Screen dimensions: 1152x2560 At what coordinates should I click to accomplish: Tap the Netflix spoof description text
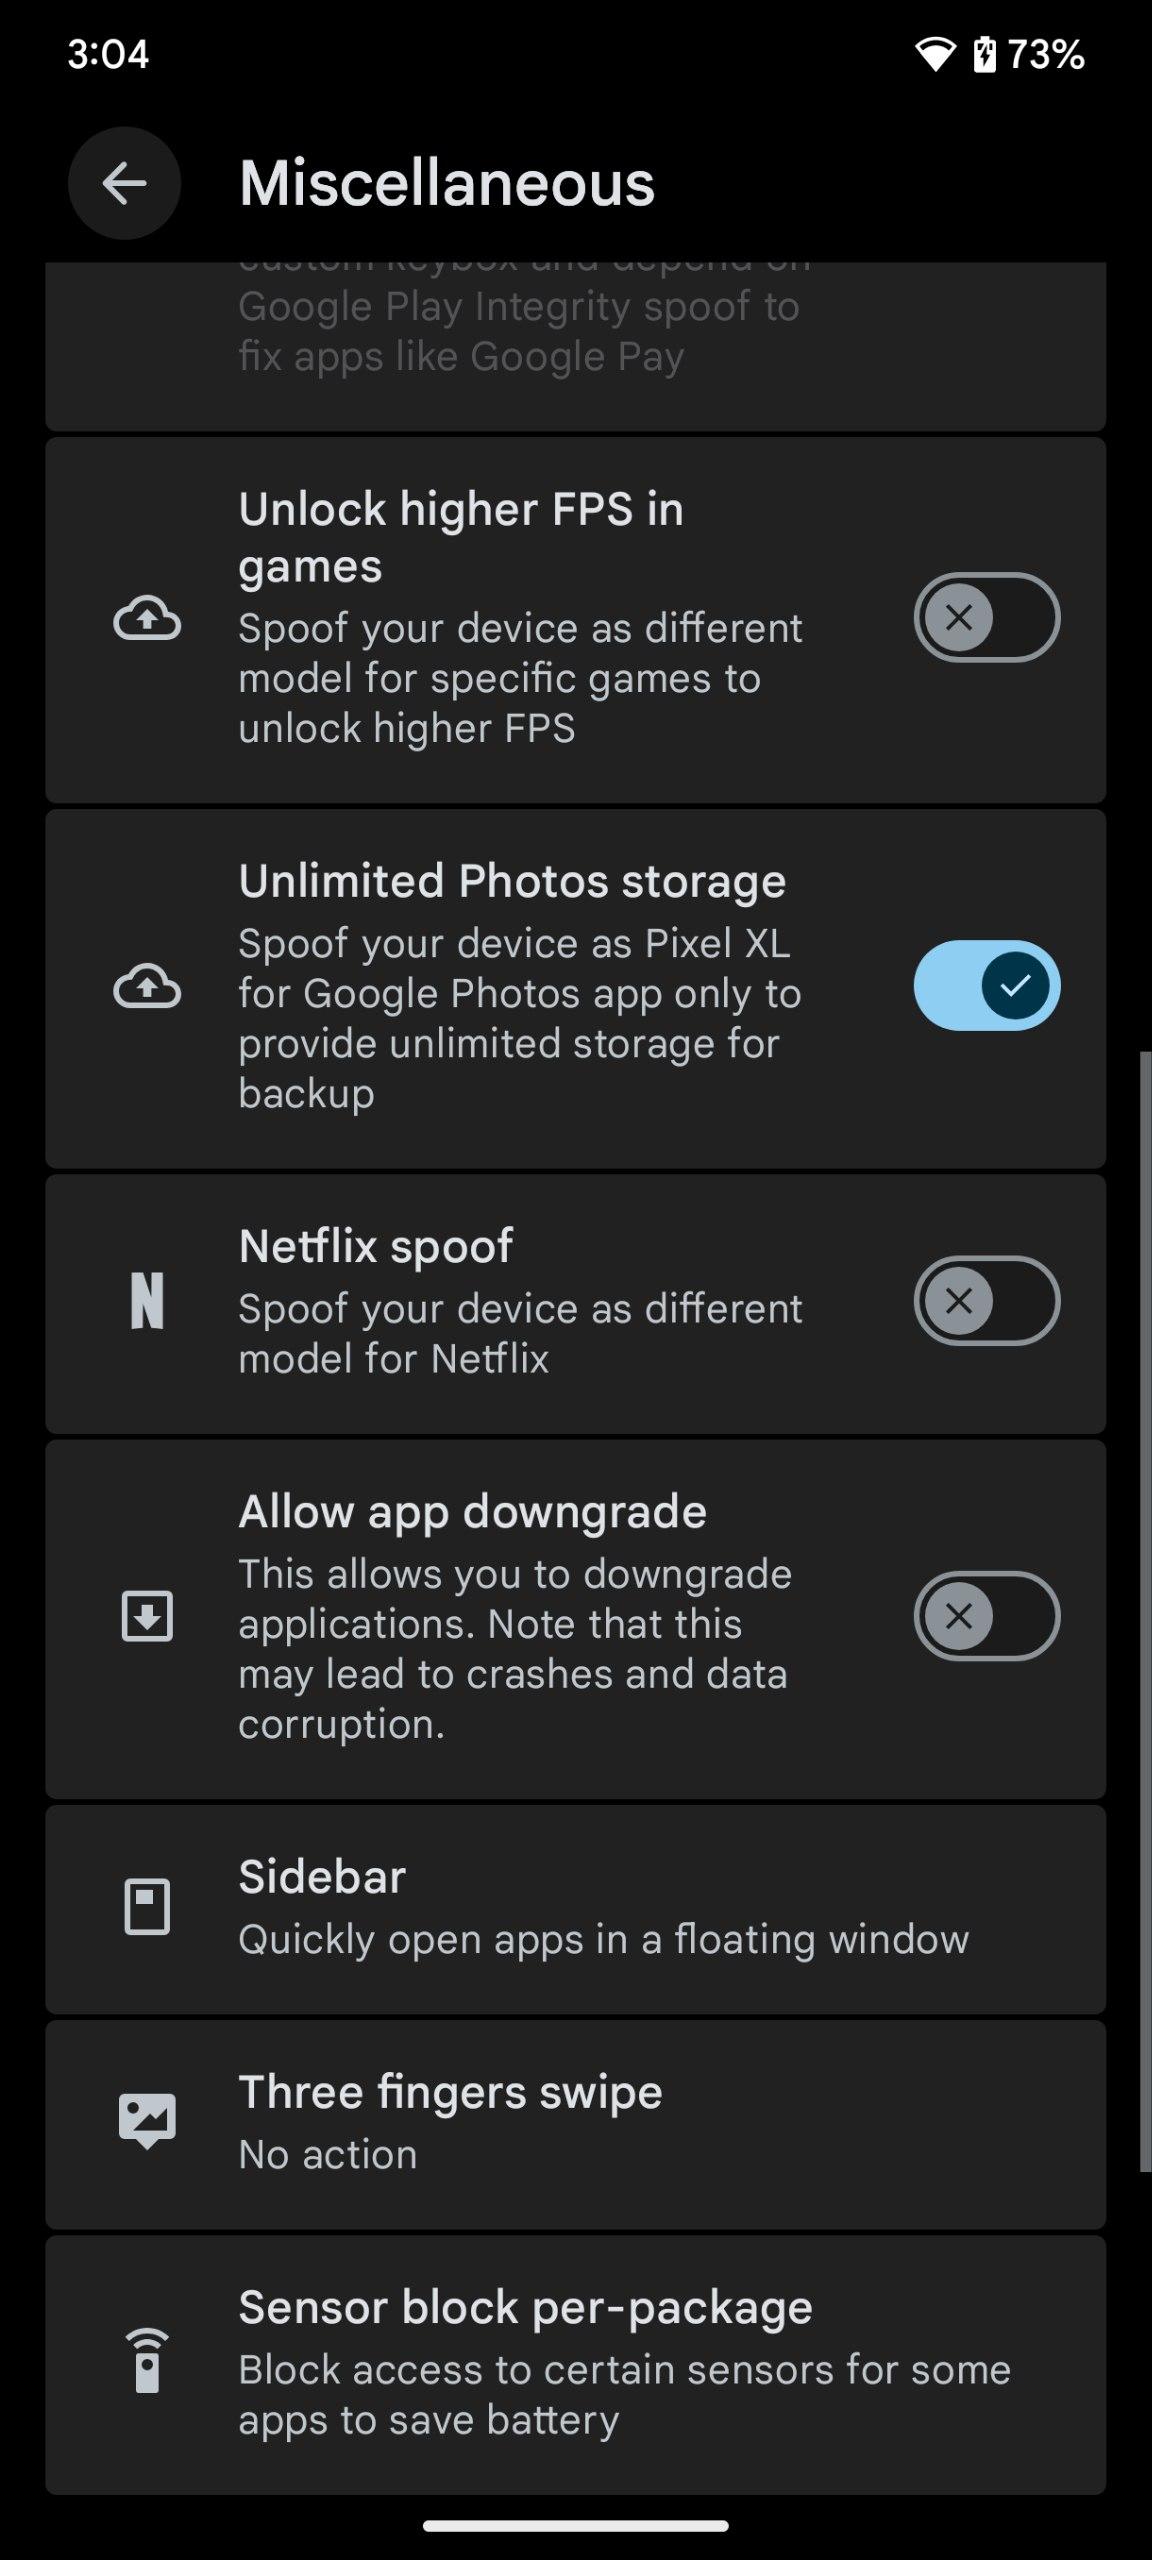click(x=520, y=1333)
